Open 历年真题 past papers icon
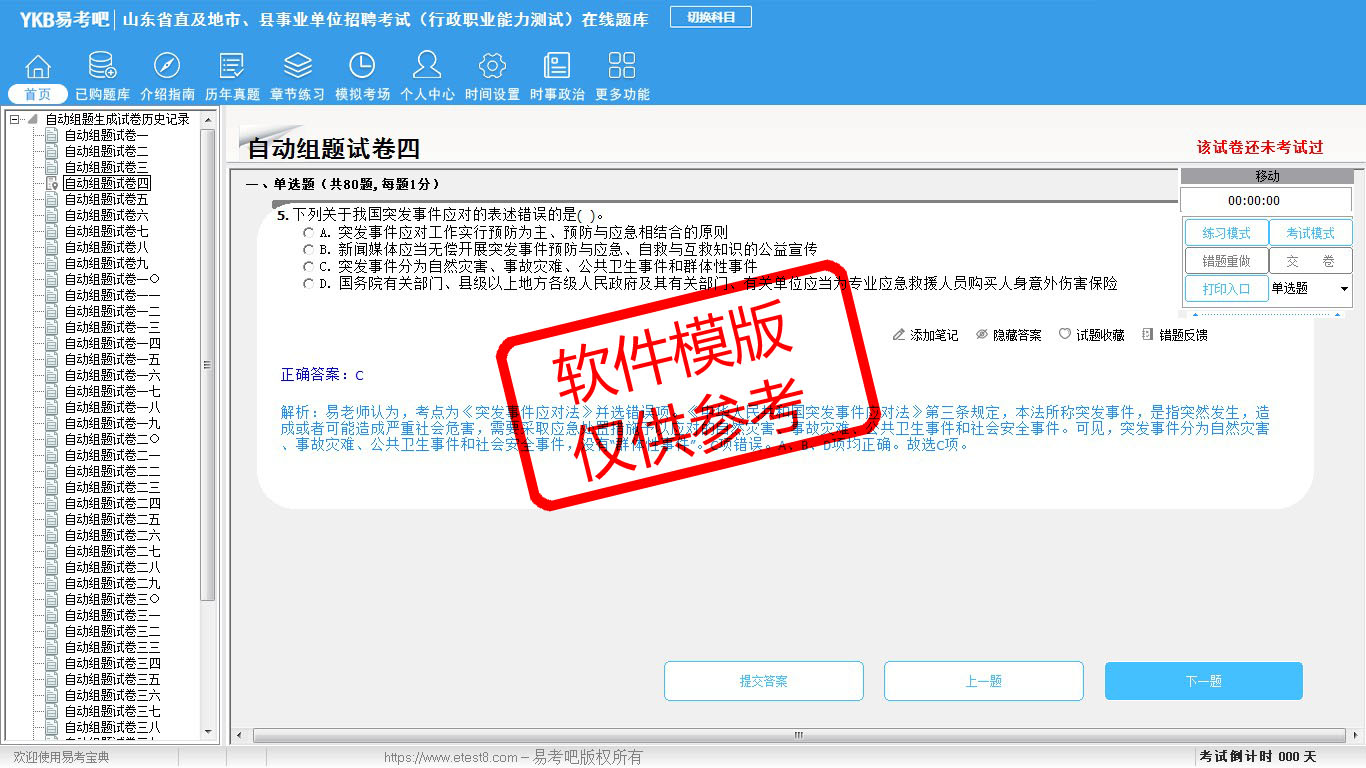1366x768 pixels. point(232,67)
